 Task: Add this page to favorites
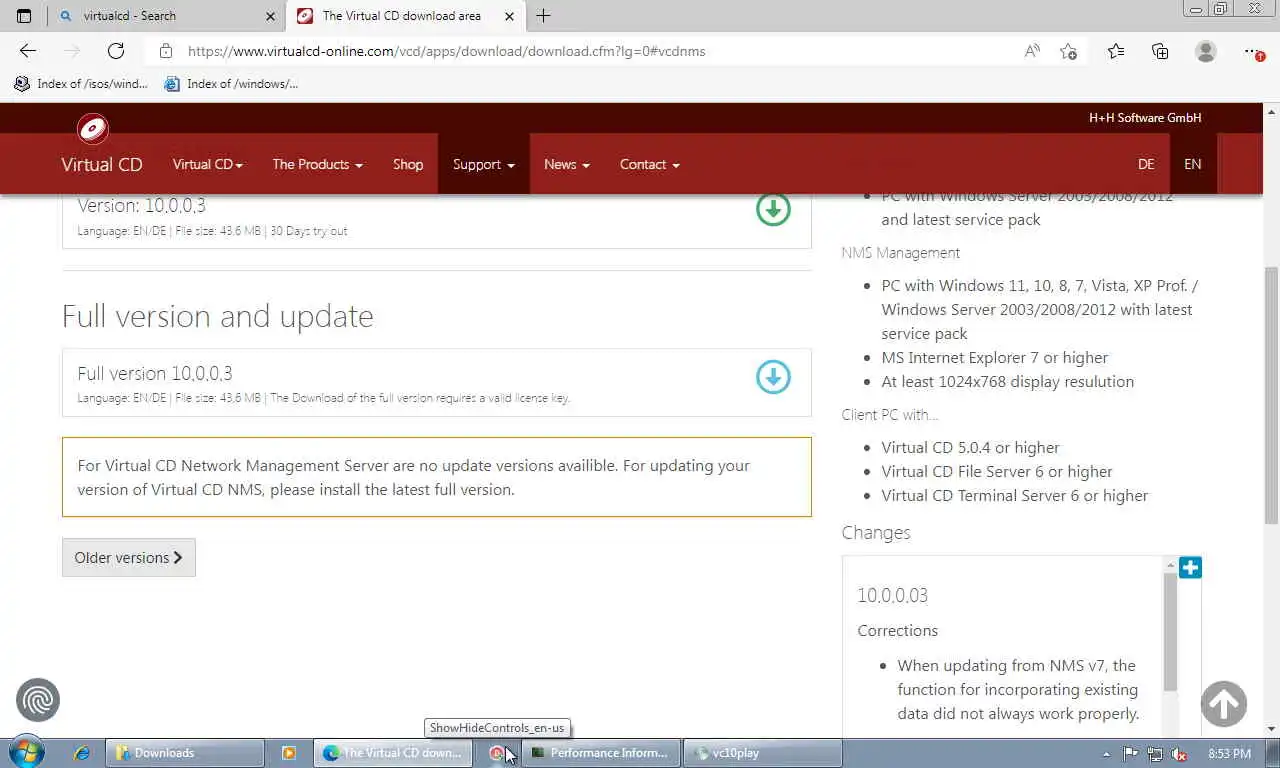click(1068, 51)
